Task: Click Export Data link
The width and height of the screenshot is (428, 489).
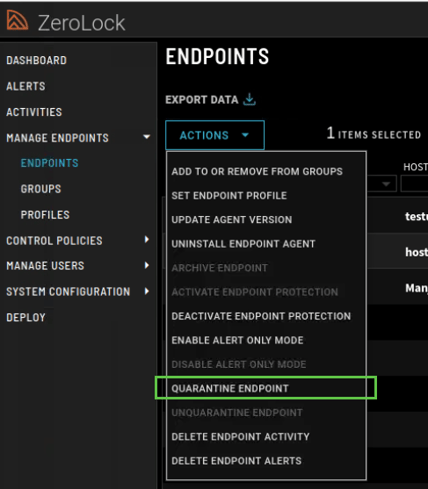Action: click(202, 100)
